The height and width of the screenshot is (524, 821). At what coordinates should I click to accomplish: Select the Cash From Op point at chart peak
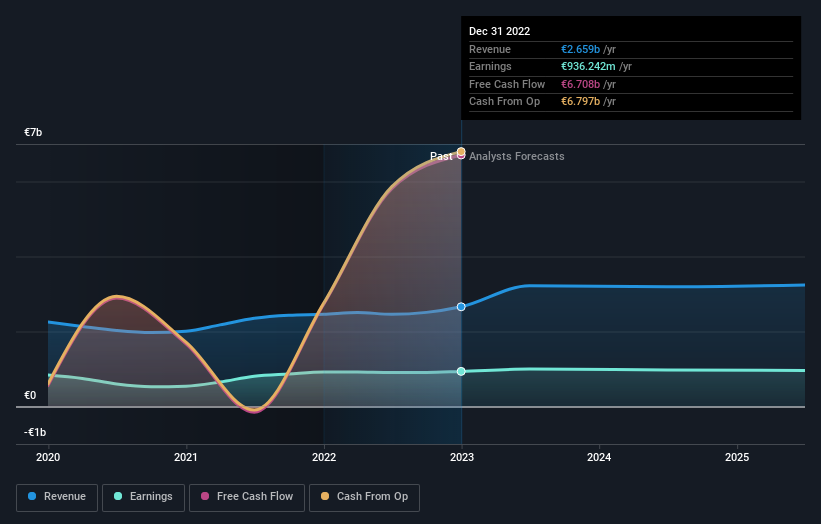[x=461, y=152]
